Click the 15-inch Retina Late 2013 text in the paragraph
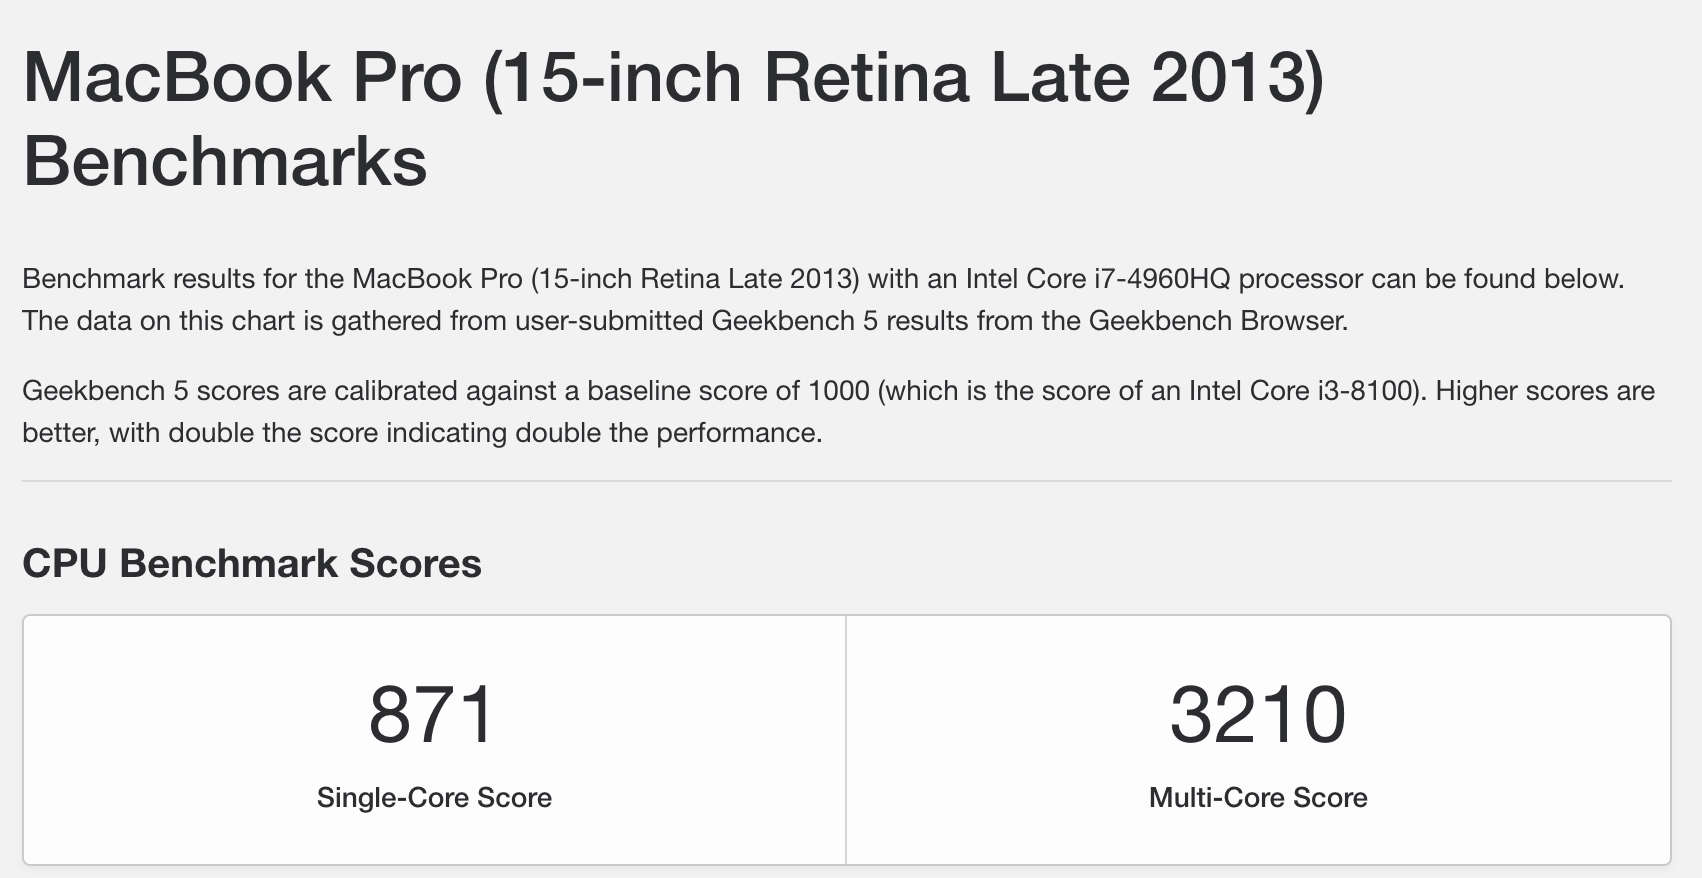 click(x=695, y=278)
